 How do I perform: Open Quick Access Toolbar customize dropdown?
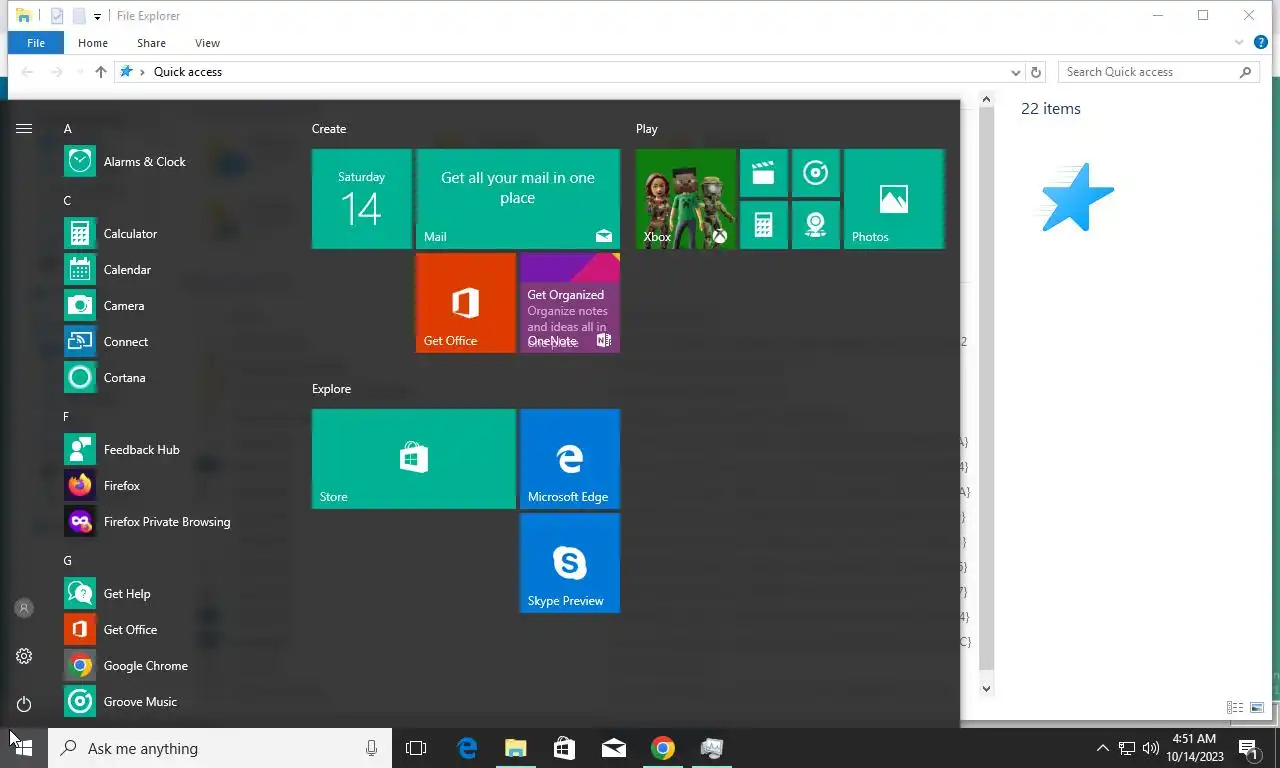pos(97,16)
